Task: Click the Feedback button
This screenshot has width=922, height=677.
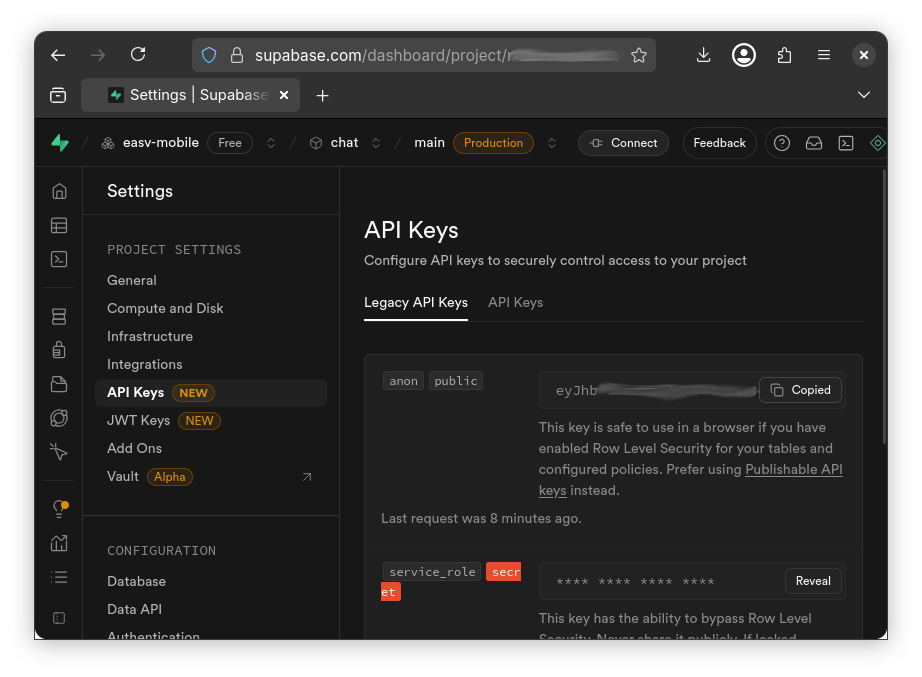Action: [719, 143]
